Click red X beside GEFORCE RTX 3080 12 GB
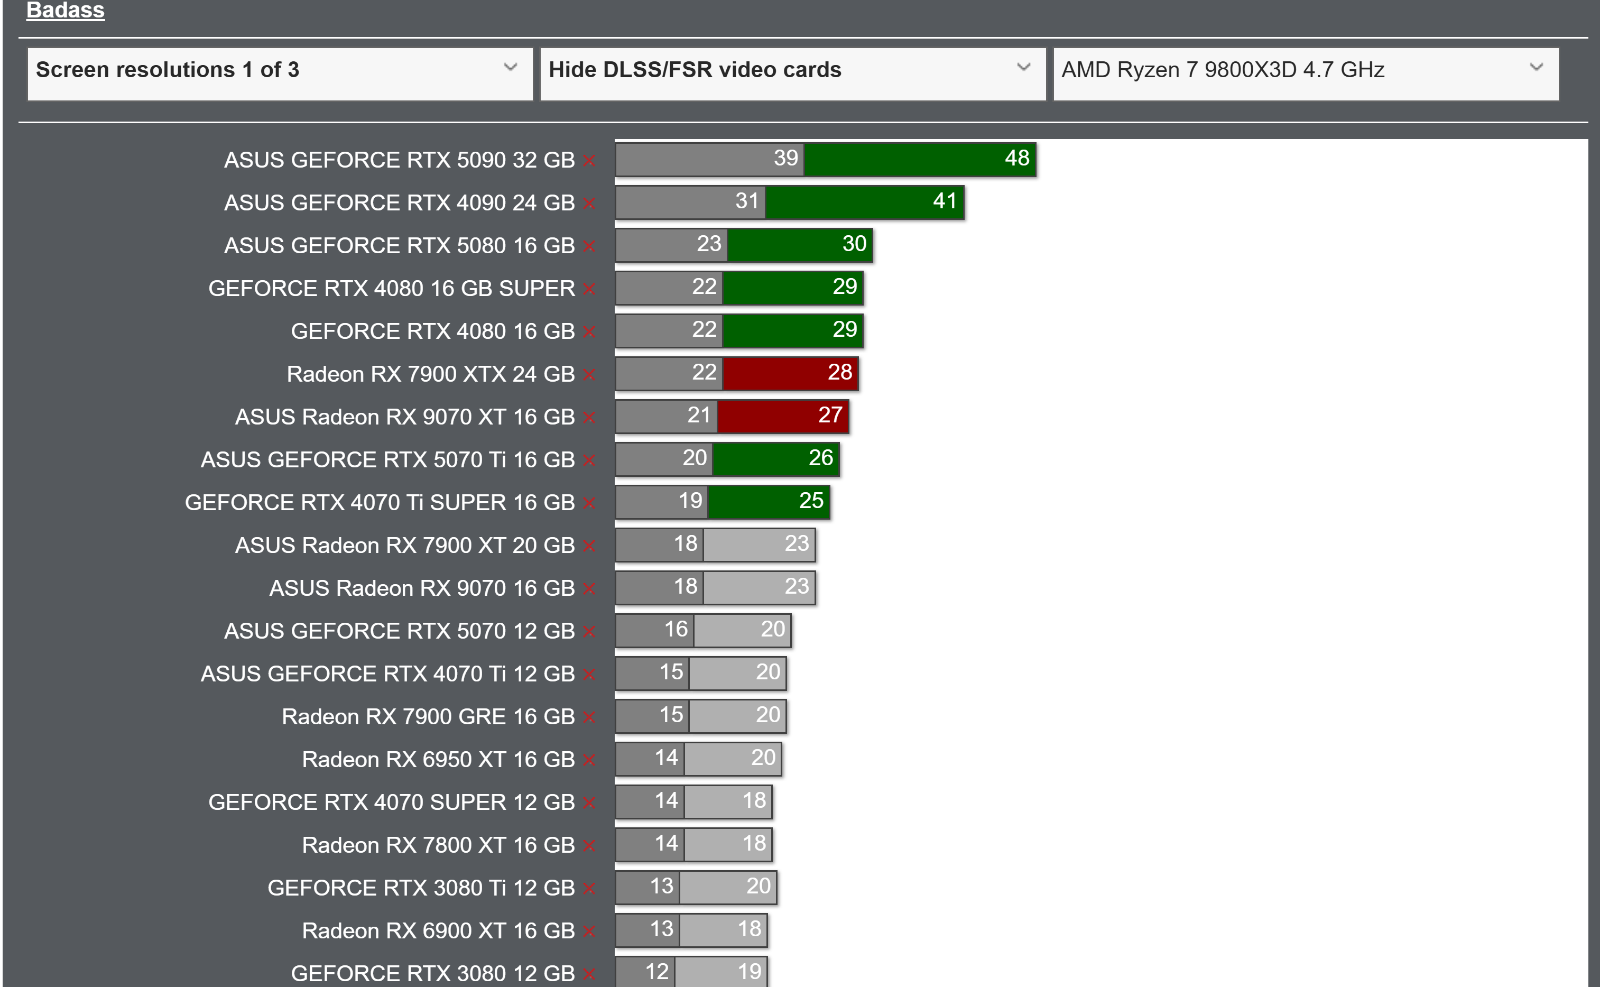The width and height of the screenshot is (1600, 987). [x=590, y=975]
